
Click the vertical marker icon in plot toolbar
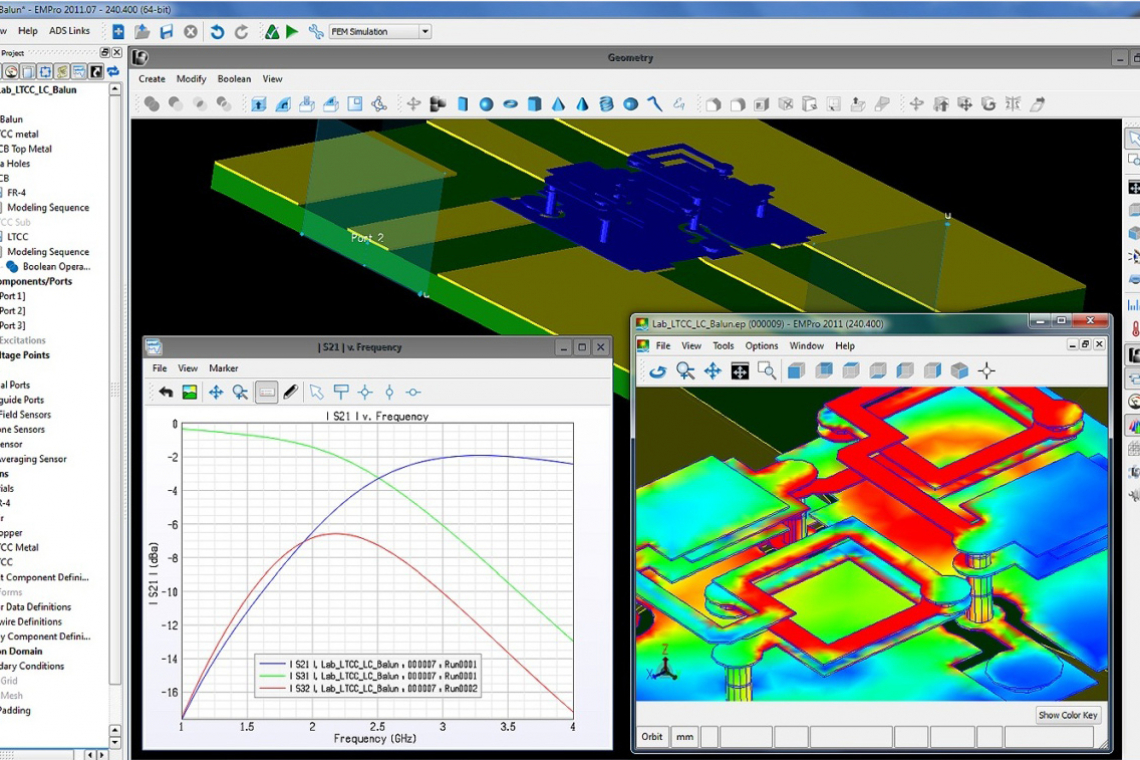pyautogui.click(x=389, y=393)
